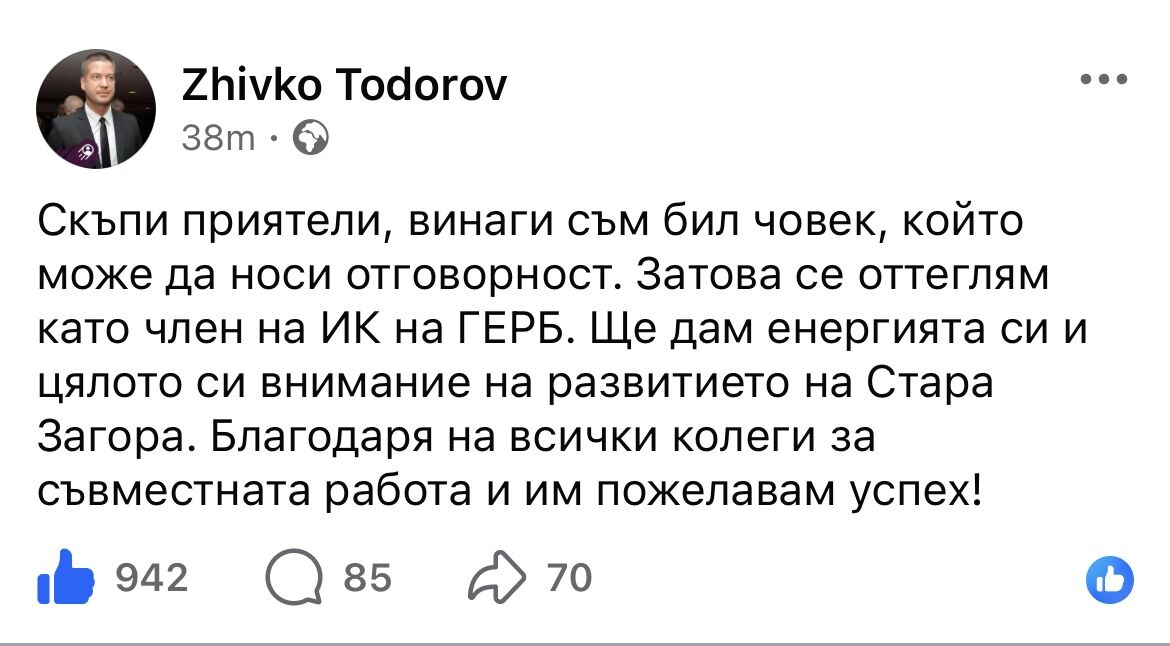Open Zhivko Todorov's profile via his name
1170x646 pixels.
342,84
